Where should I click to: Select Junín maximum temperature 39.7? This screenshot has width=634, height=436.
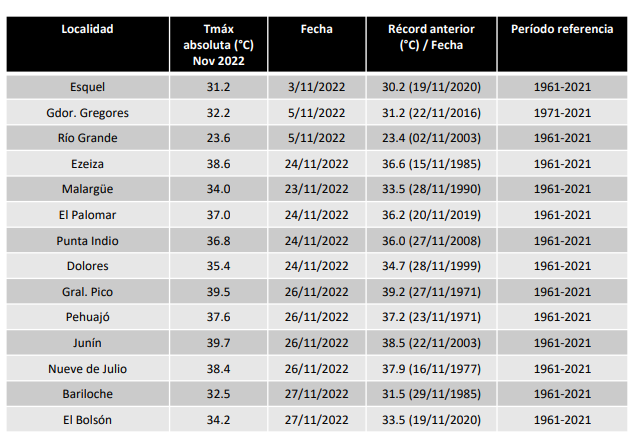coord(218,343)
